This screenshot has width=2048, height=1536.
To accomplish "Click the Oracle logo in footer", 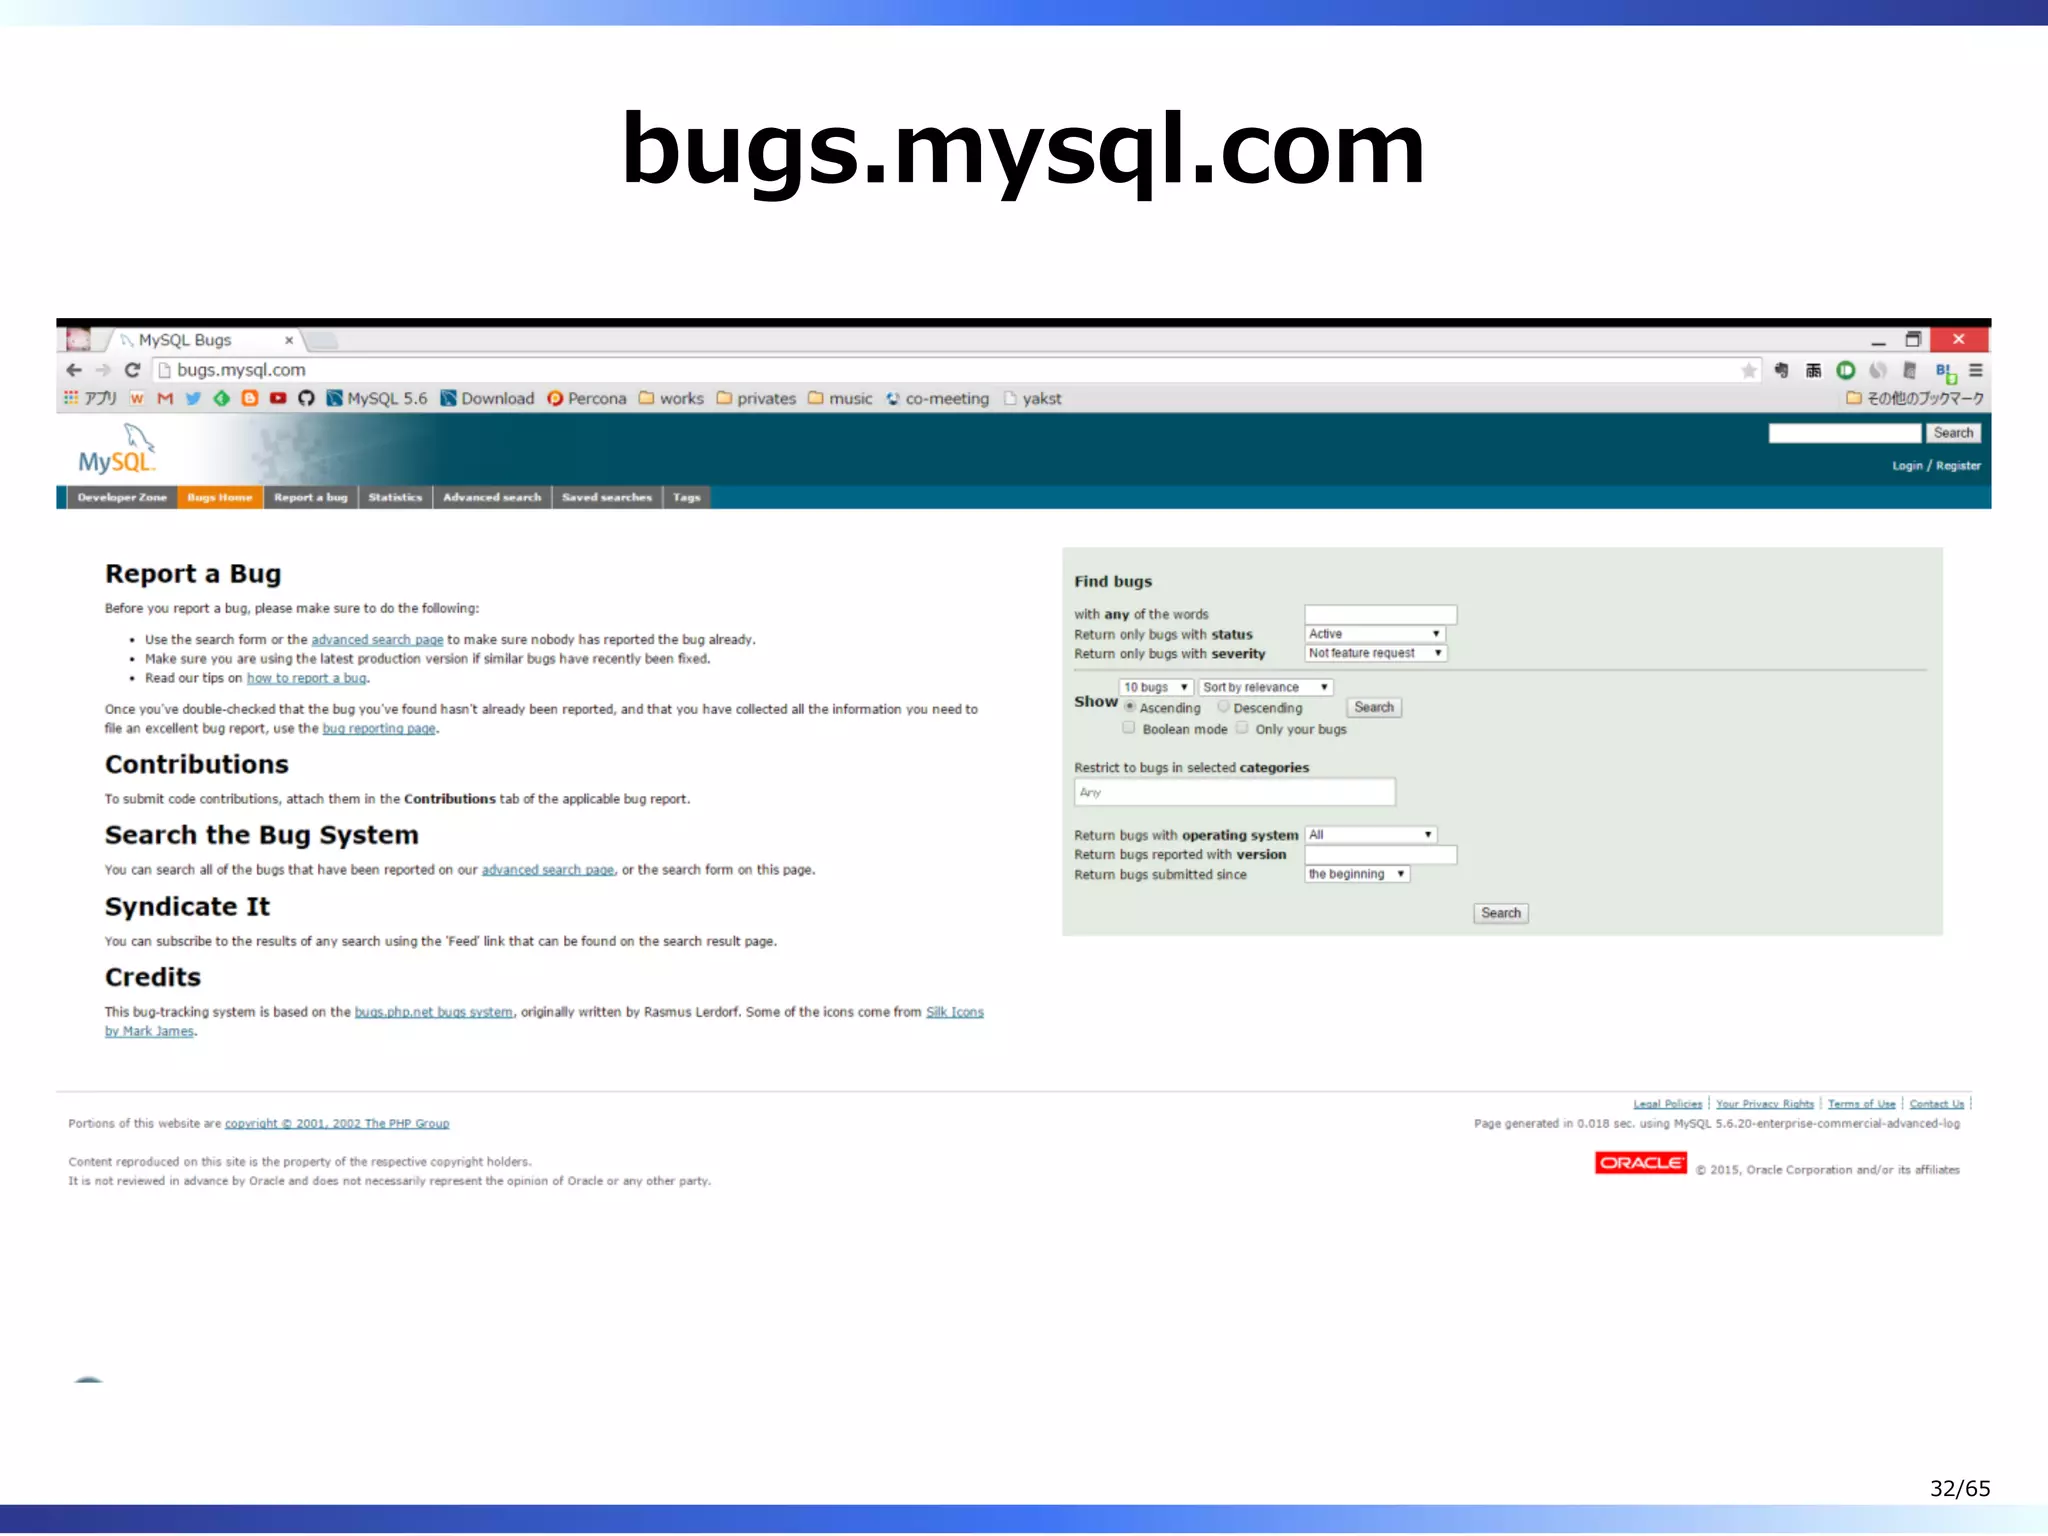I will coord(1640,1163).
